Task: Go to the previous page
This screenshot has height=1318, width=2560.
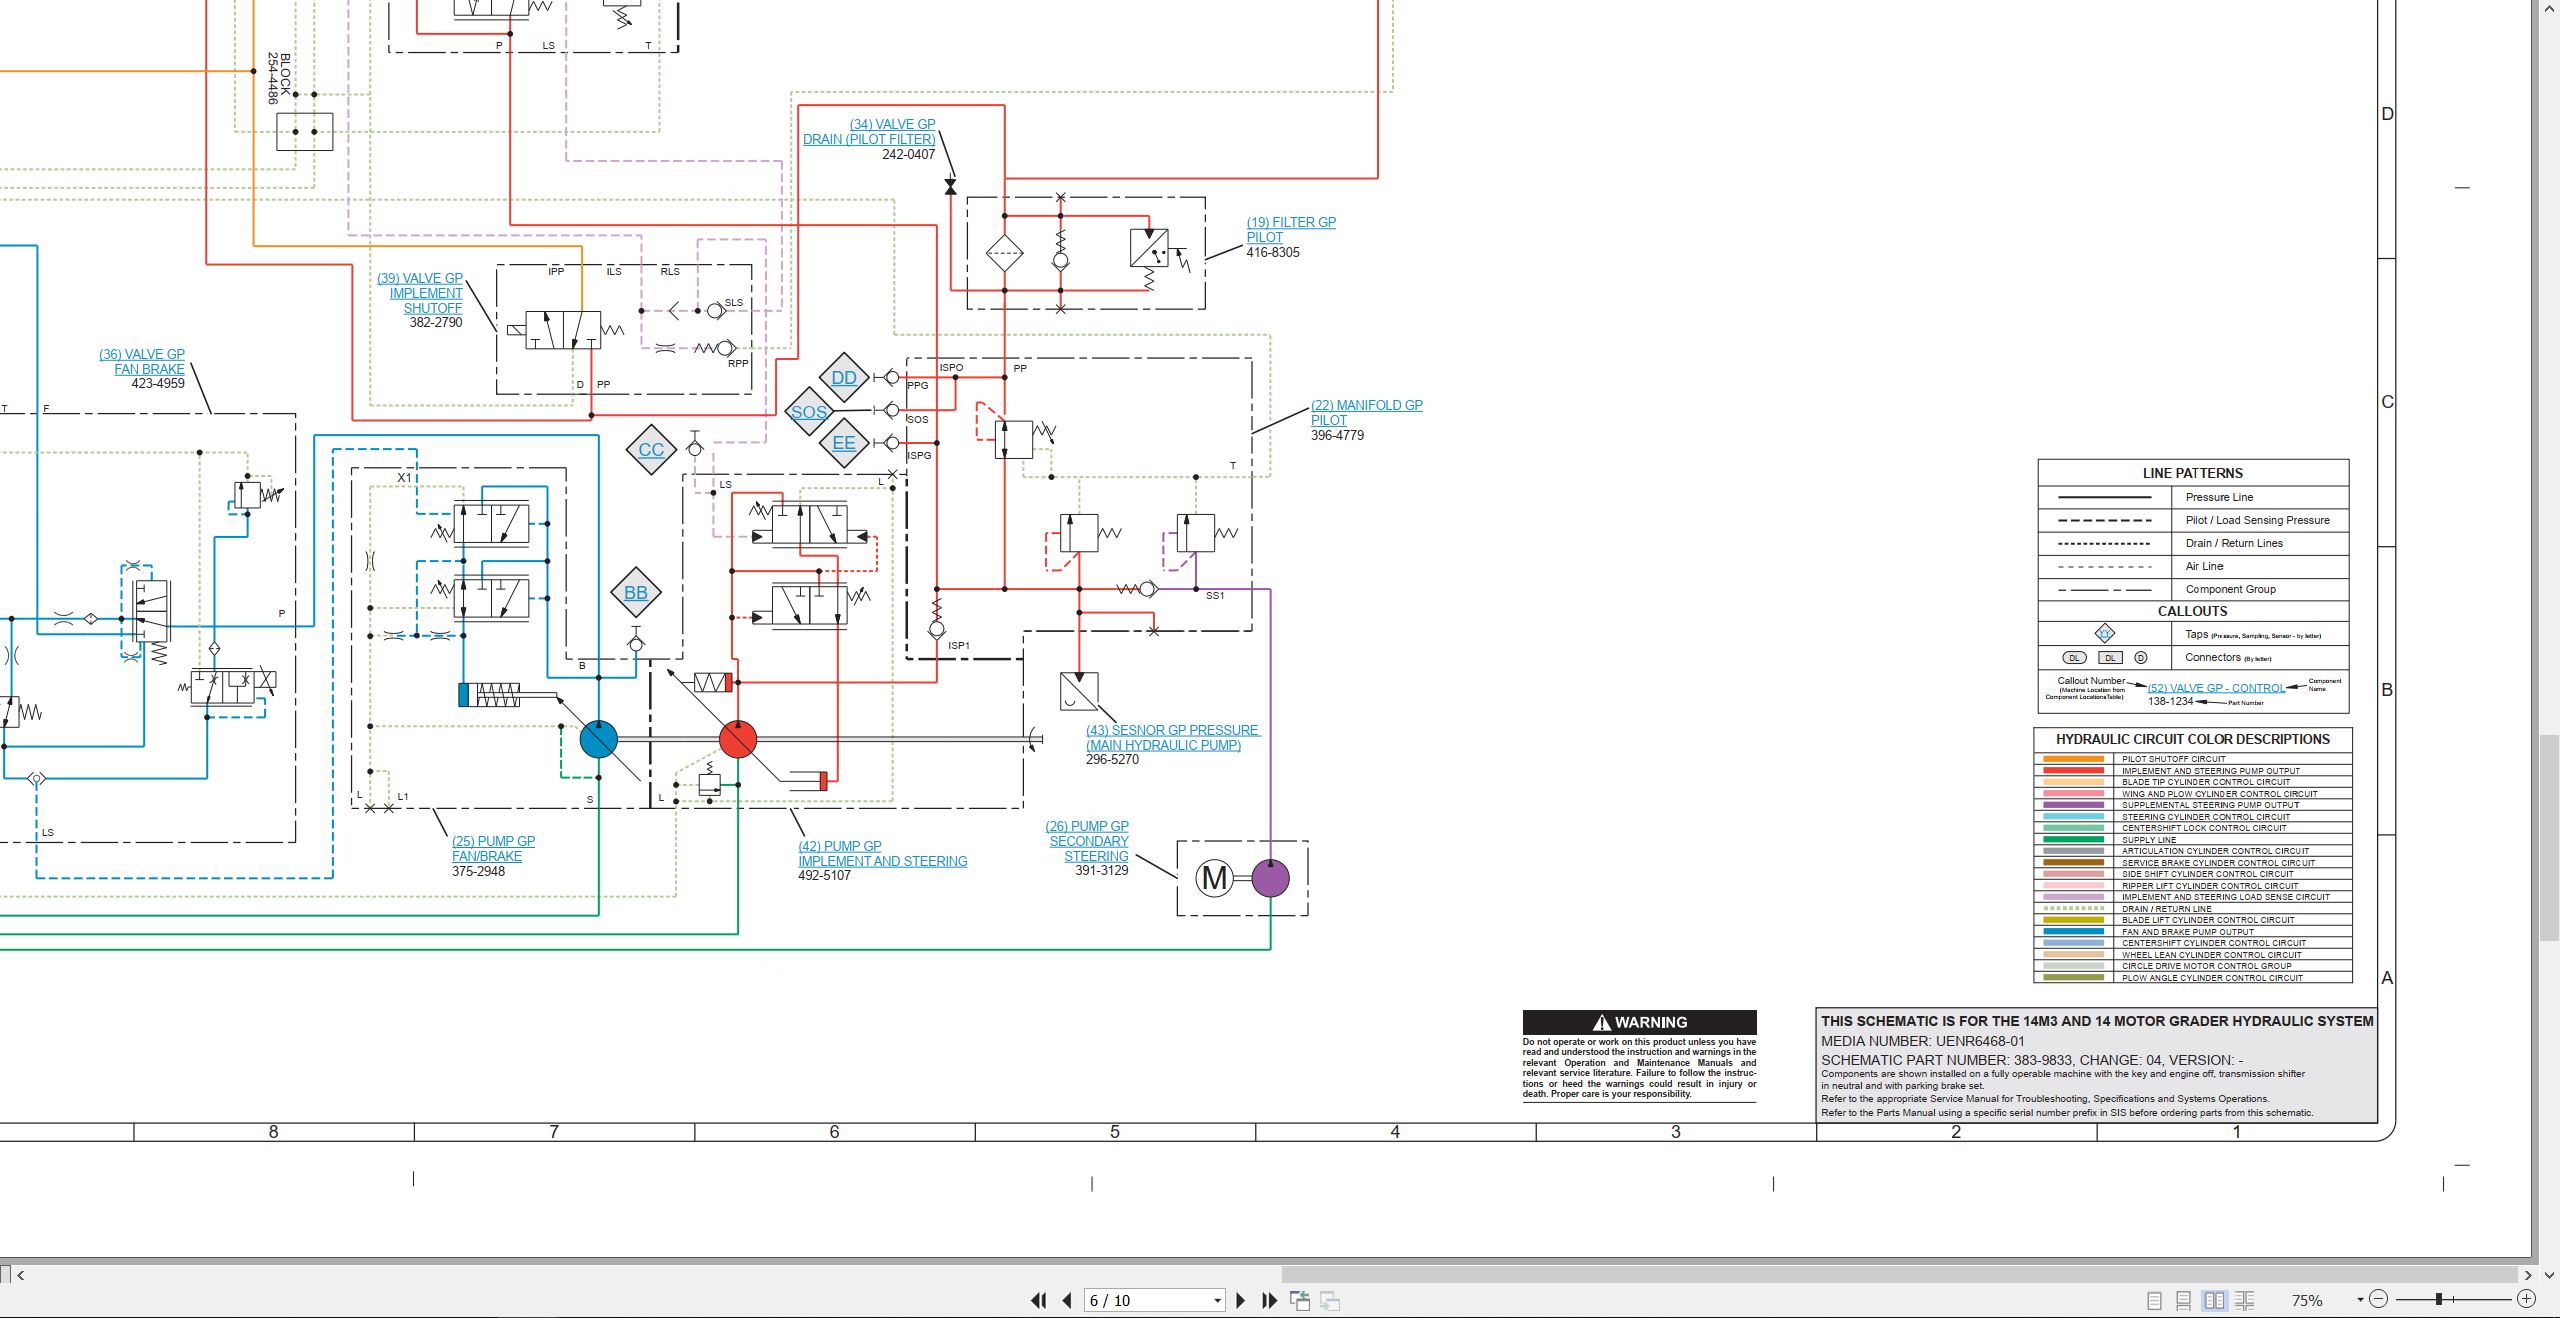Action: [x=1067, y=1300]
